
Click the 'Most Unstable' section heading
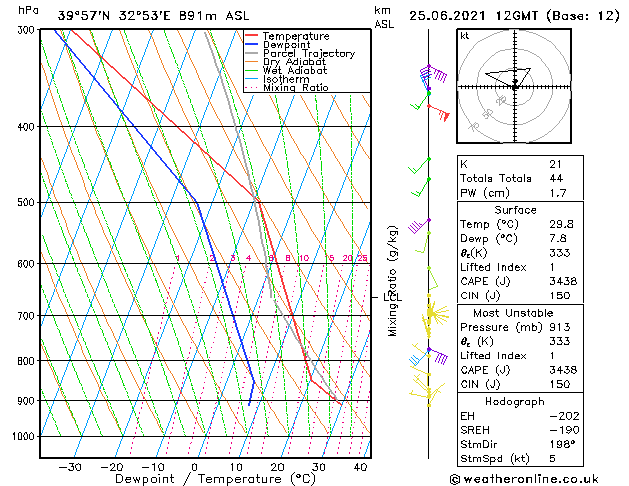click(x=513, y=313)
